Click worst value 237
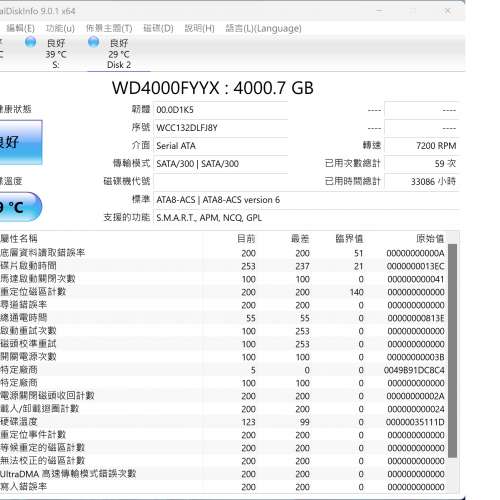500x500 pixels. click(x=302, y=266)
